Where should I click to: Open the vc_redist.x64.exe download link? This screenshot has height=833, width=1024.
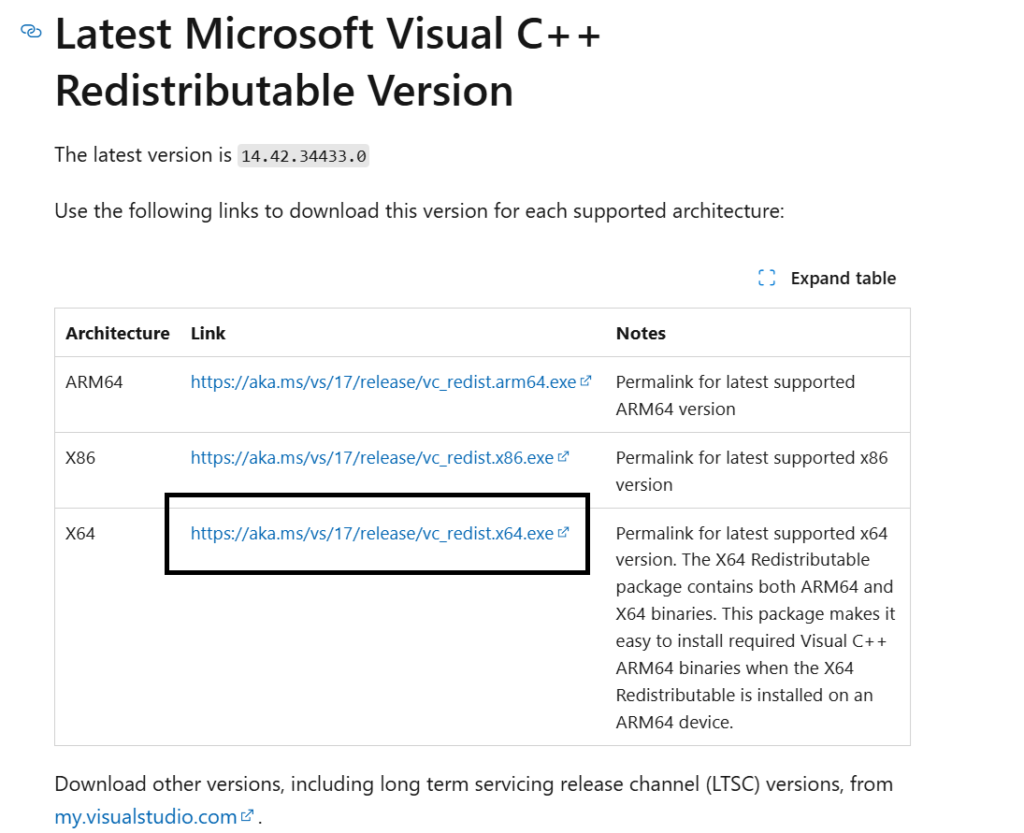(x=372, y=533)
